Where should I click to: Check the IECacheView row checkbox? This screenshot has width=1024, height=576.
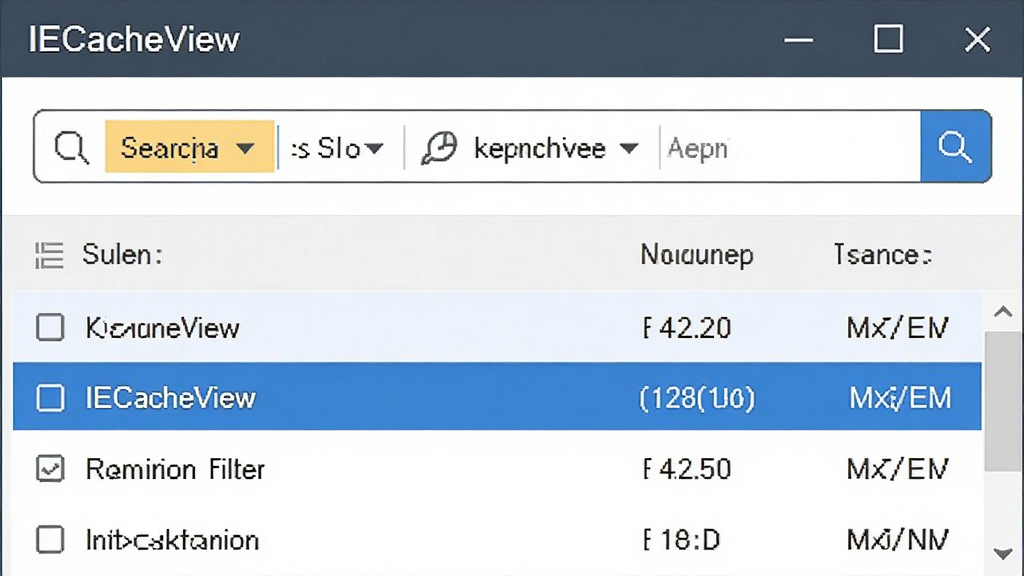pyautogui.click(x=50, y=398)
